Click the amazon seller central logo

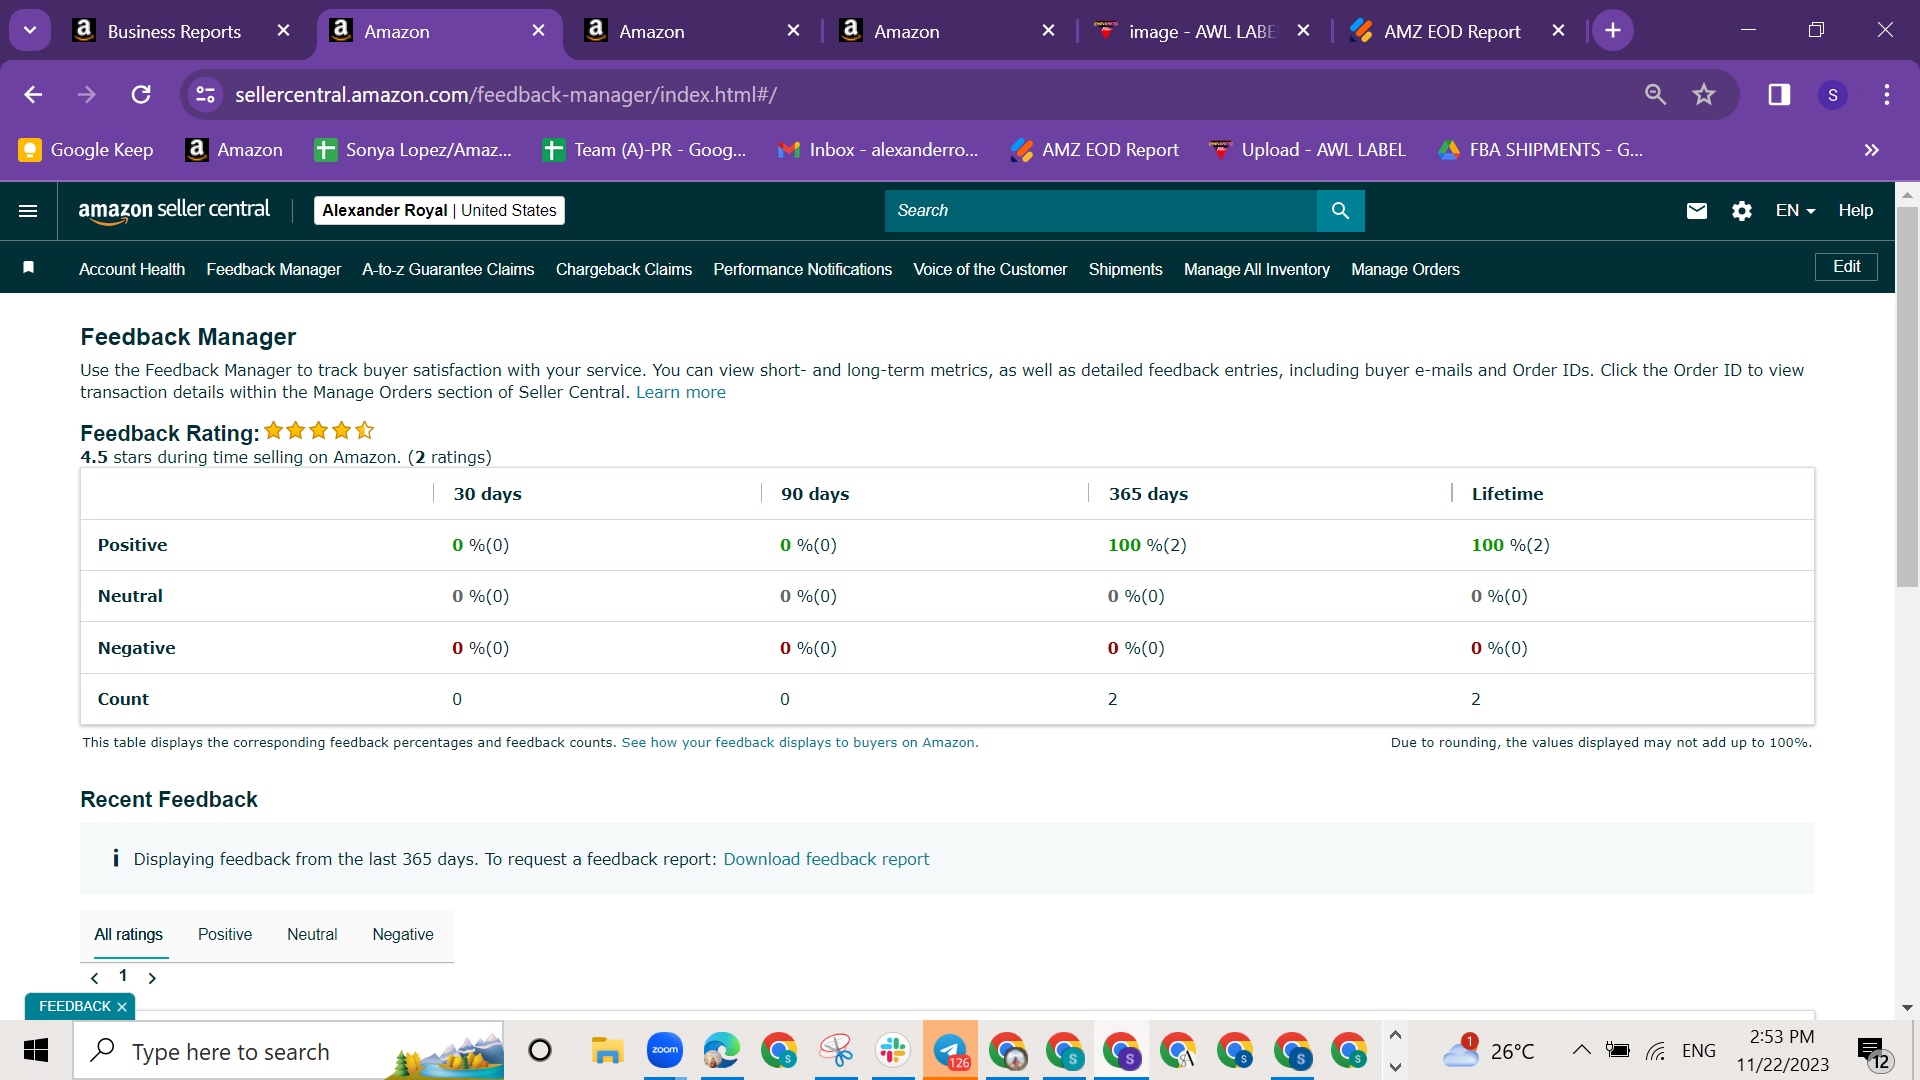point(174,211)
